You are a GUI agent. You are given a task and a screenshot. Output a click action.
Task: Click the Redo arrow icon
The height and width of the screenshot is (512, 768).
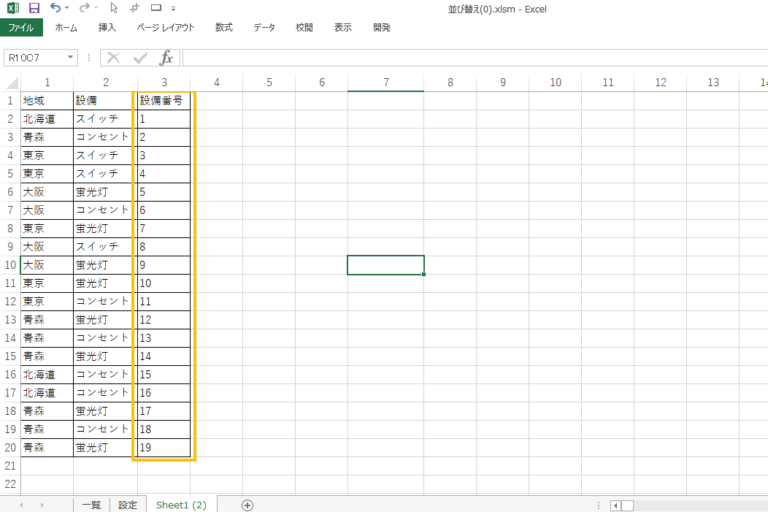[84, 8]
